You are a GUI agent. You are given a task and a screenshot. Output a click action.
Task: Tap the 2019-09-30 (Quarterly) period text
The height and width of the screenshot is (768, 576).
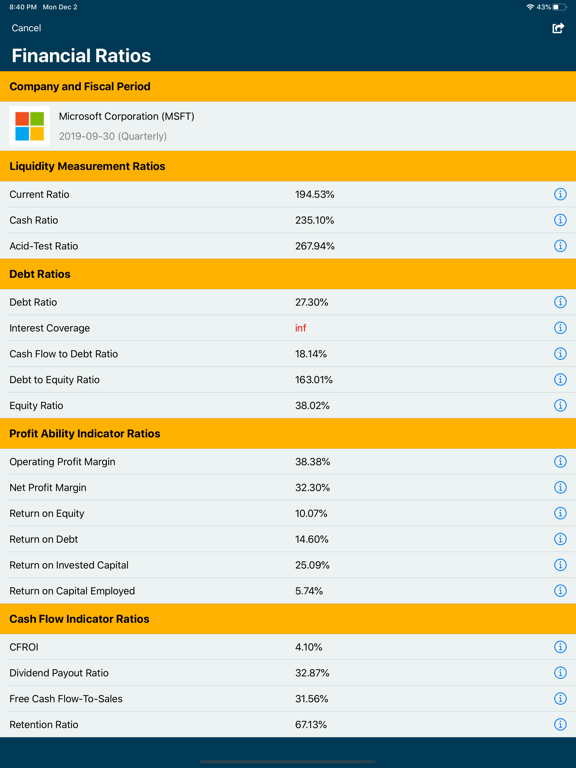[x=113, y=136]
